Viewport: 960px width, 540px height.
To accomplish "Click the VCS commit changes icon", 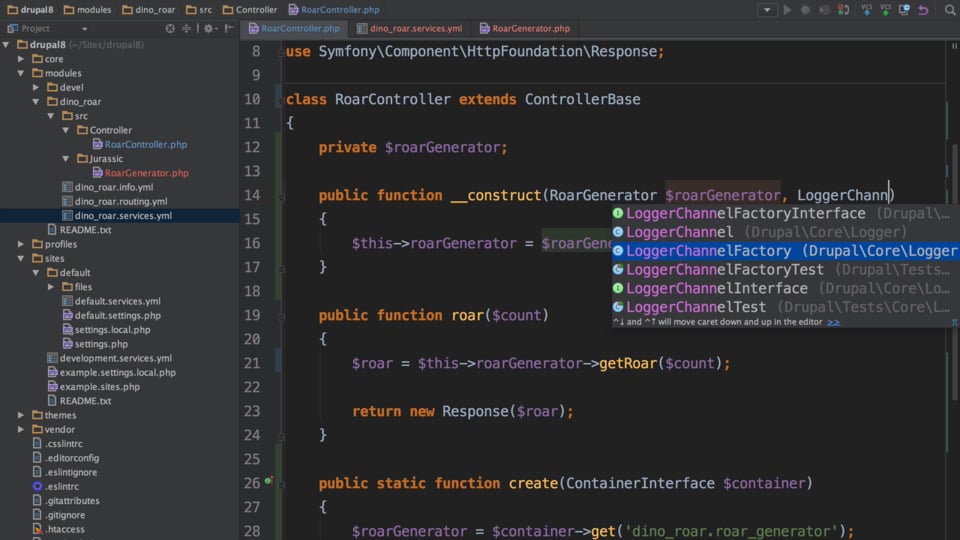I will click(x=885, y=9).
